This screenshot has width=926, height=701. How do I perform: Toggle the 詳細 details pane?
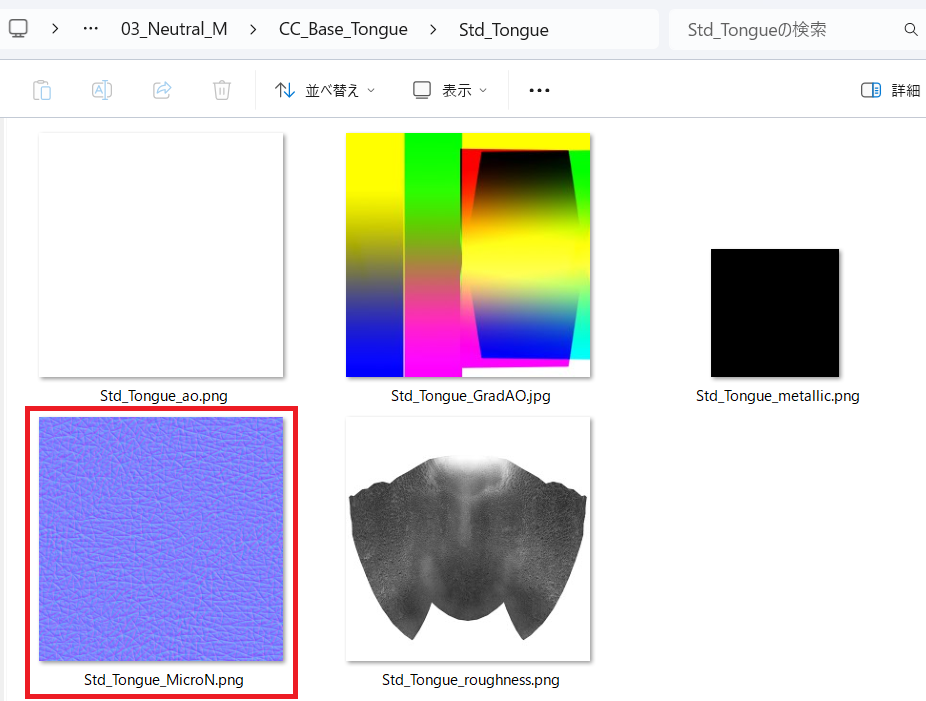[891, 90]
